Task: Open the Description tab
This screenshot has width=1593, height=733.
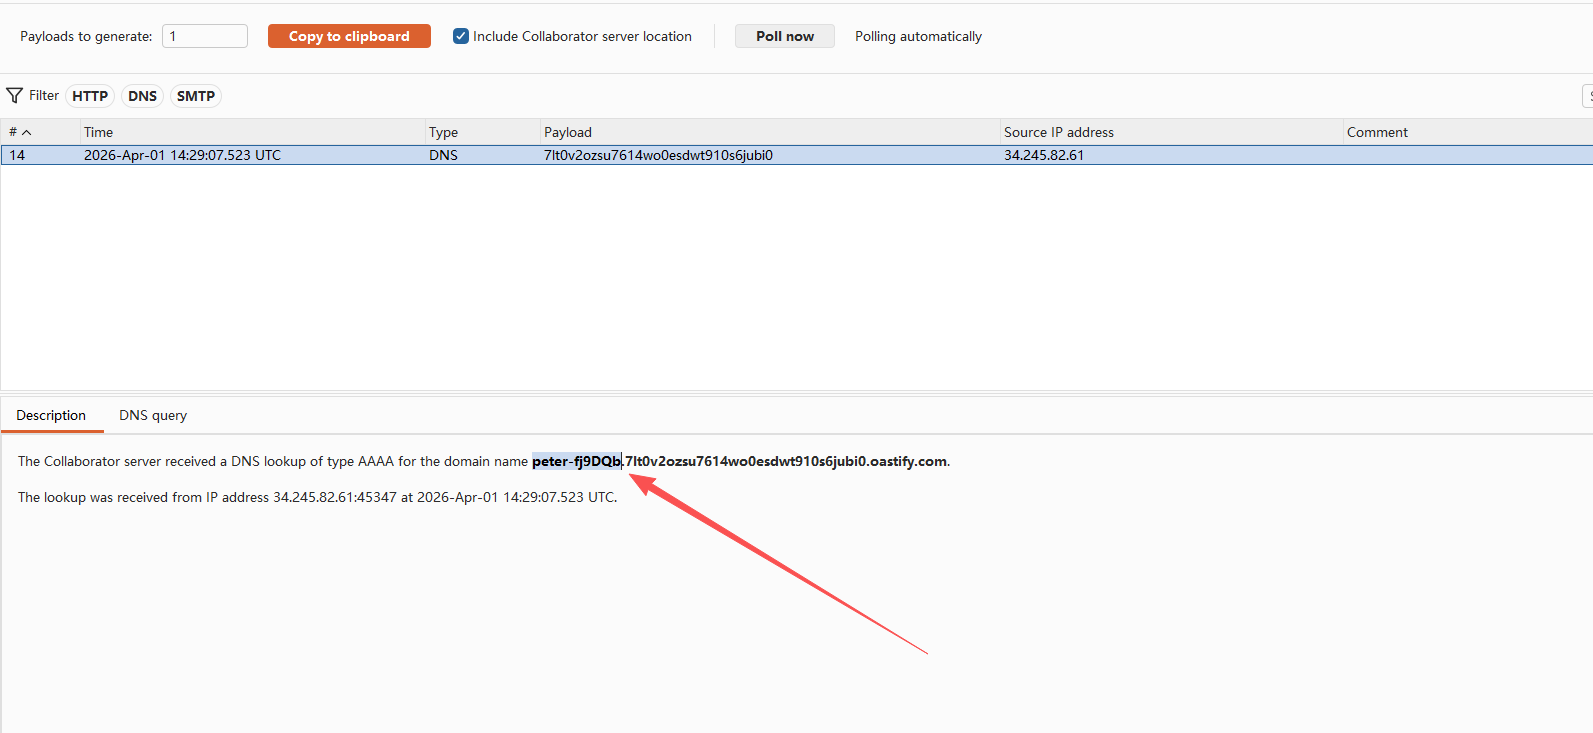Action: [51, 415]
